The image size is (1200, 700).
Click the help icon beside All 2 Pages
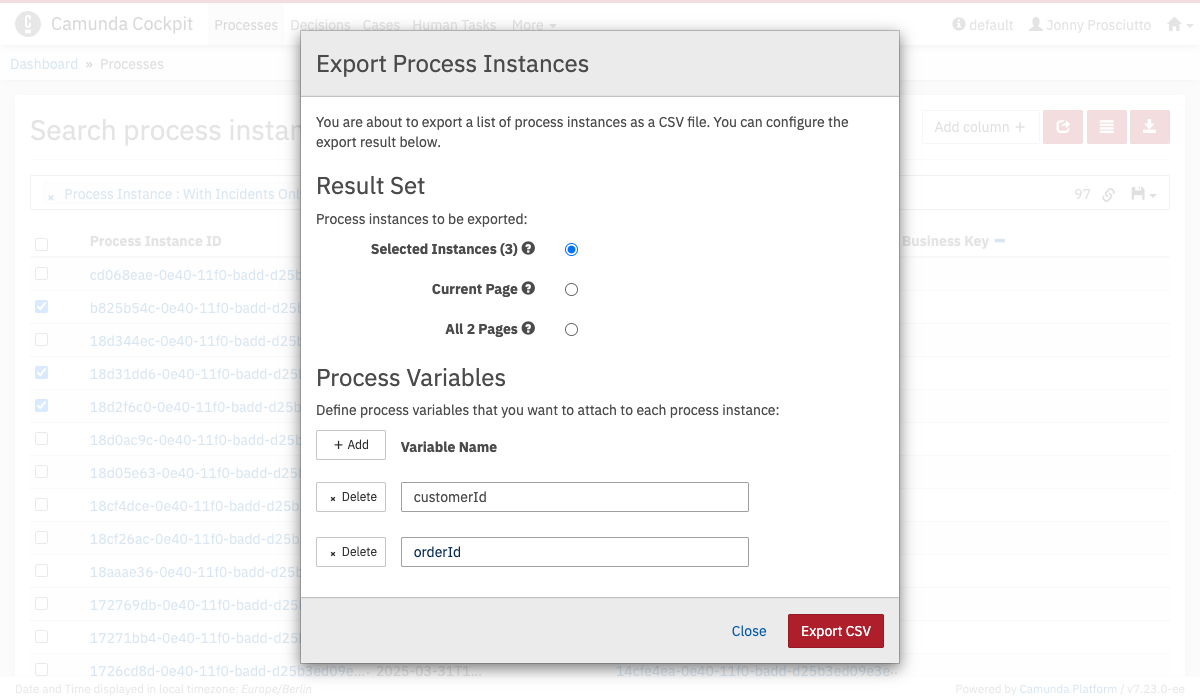(528, 329)
